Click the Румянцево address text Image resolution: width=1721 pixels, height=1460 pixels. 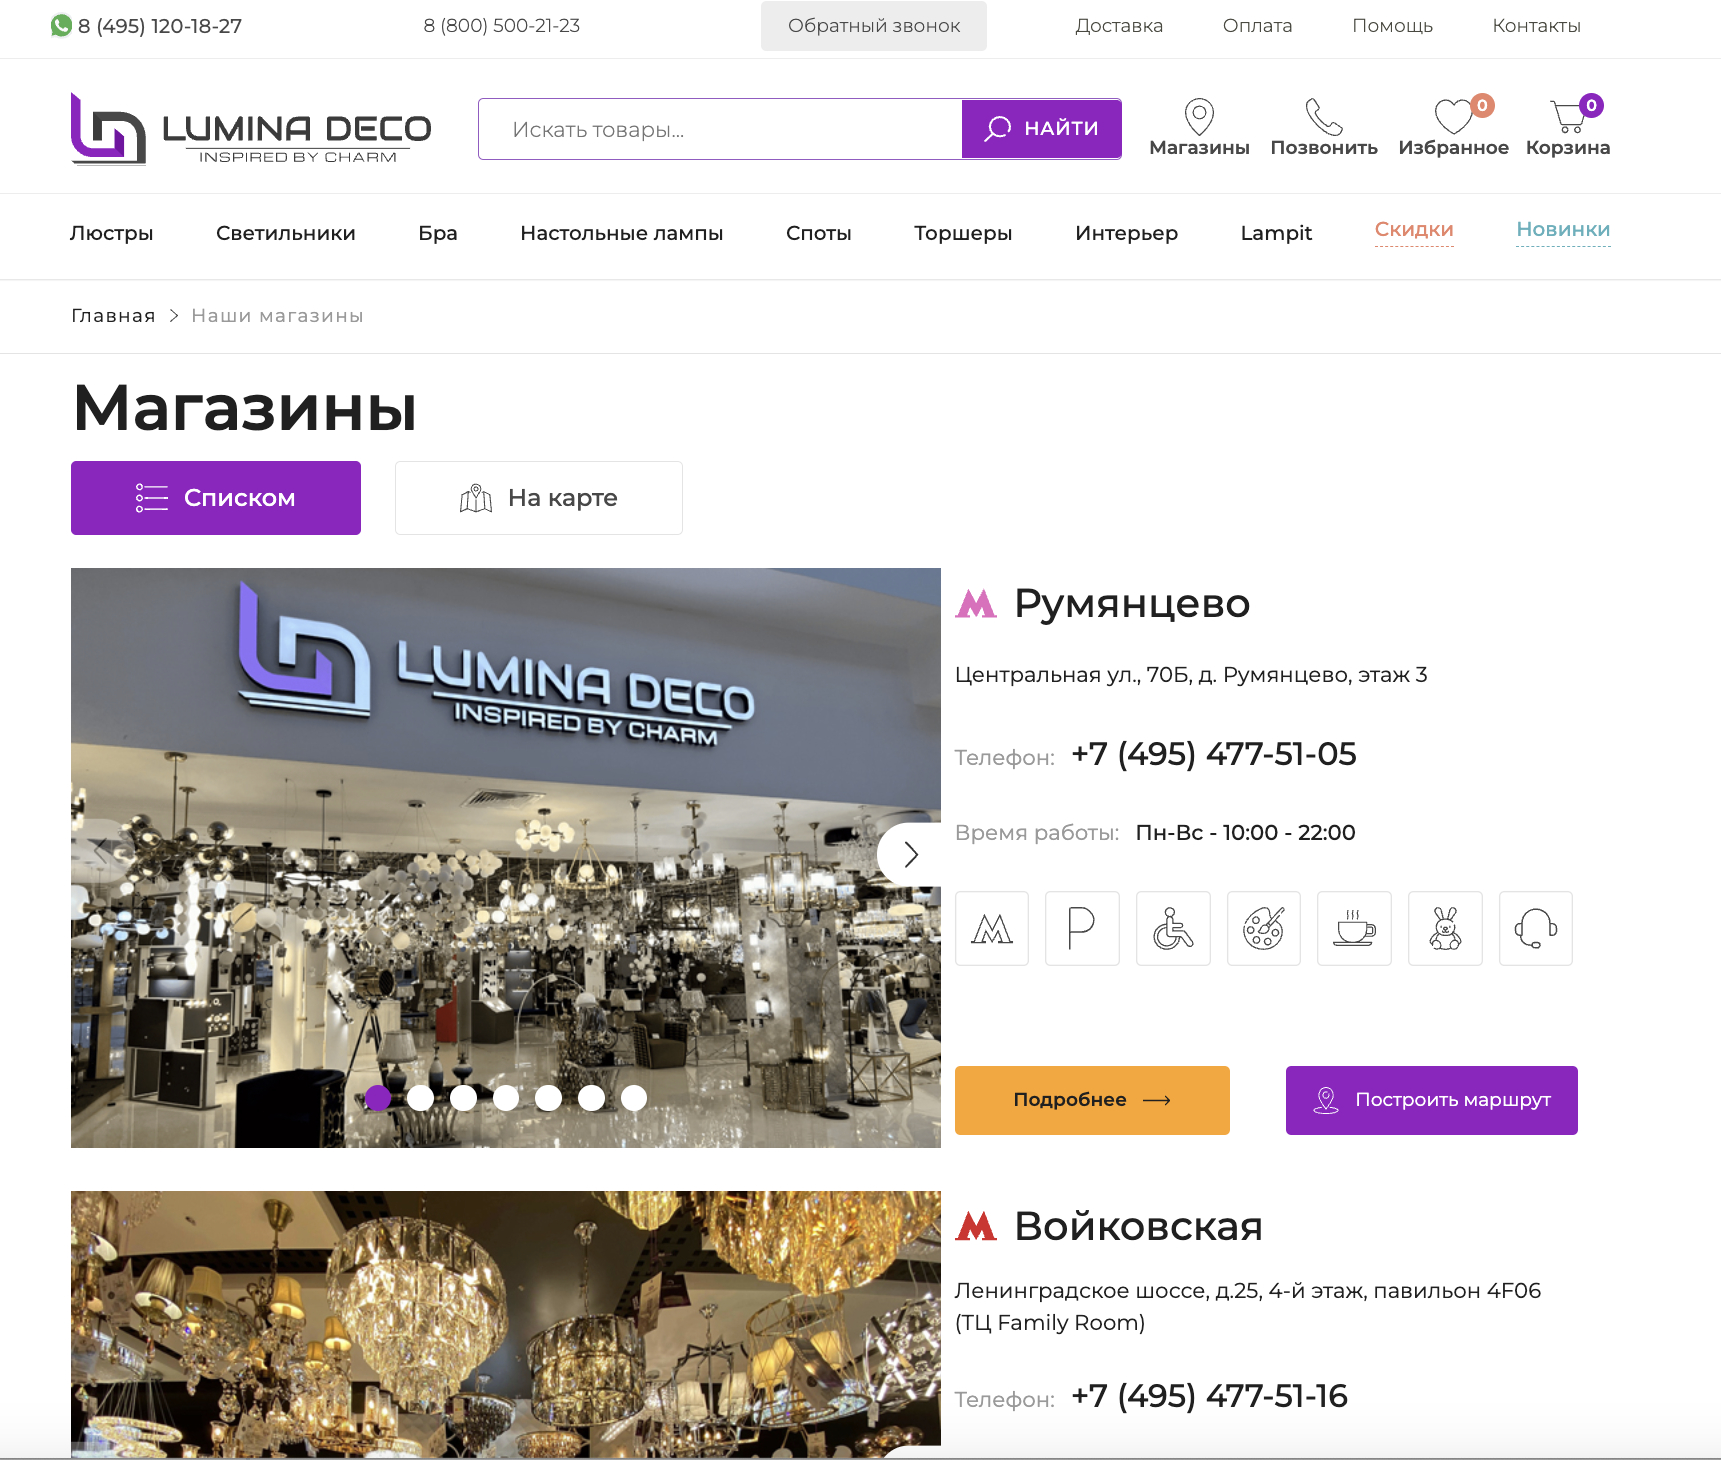pyautogui.click(x=1191, y=675)
